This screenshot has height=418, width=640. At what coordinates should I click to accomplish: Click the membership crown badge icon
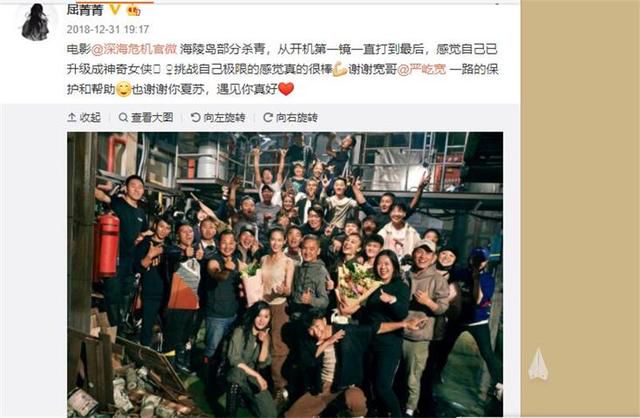133,10
